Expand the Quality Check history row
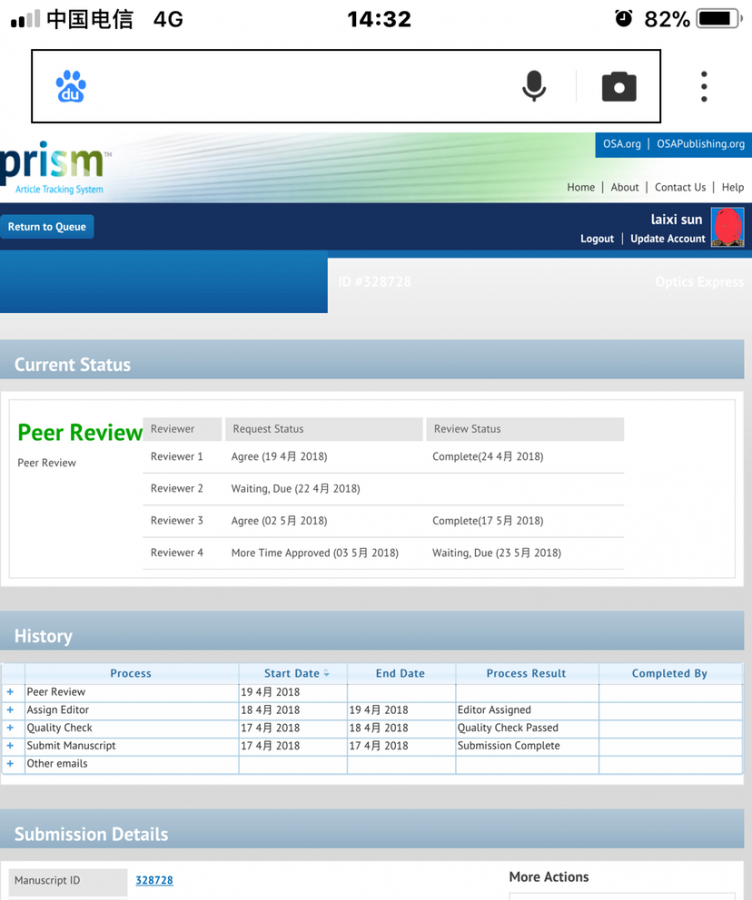752x900 pixels. pos(11,728)
